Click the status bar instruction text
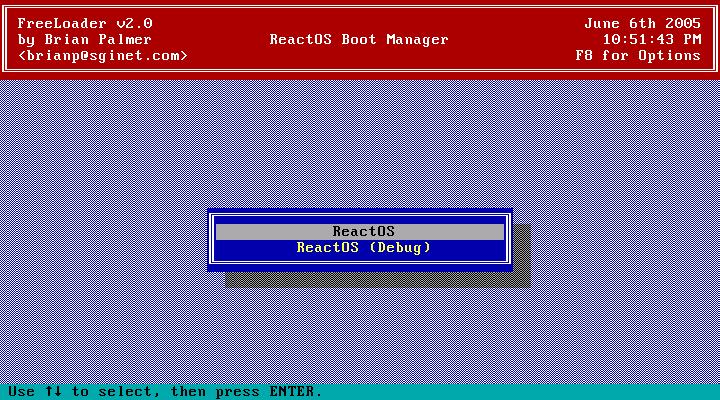Image resolution: width=720 pixels, height=400 pixels. (160, 391)
